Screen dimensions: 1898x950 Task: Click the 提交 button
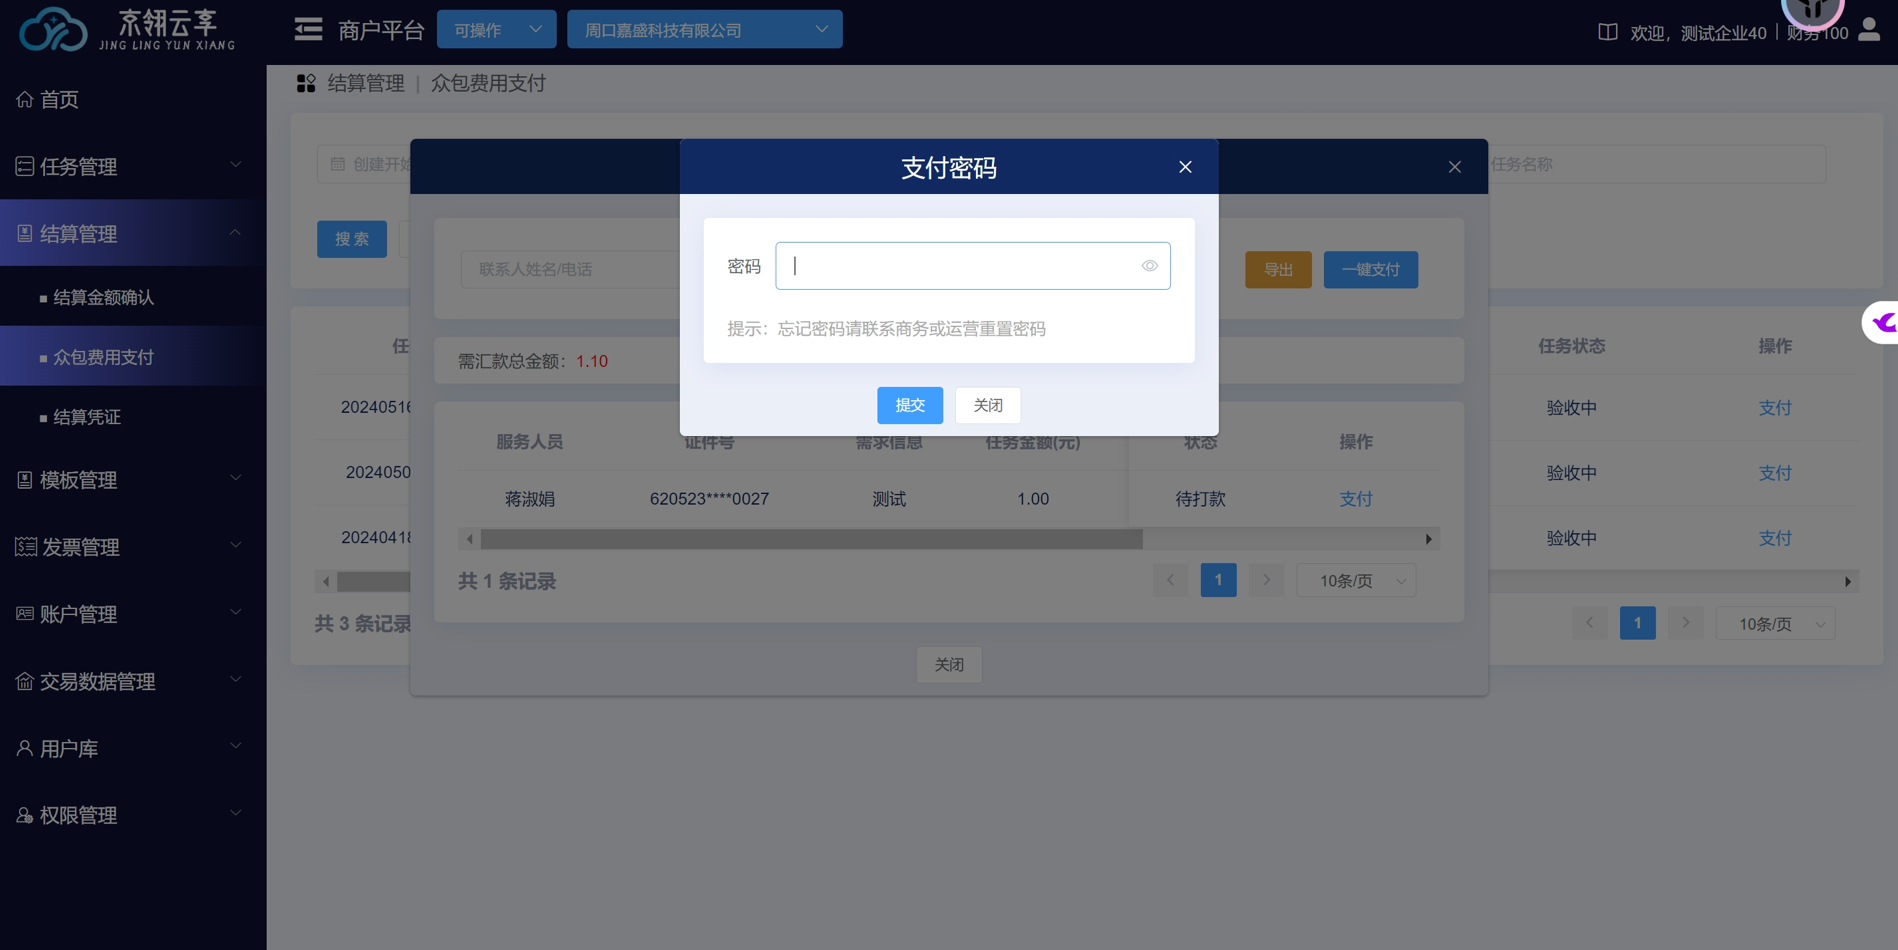tap(909, 405)
